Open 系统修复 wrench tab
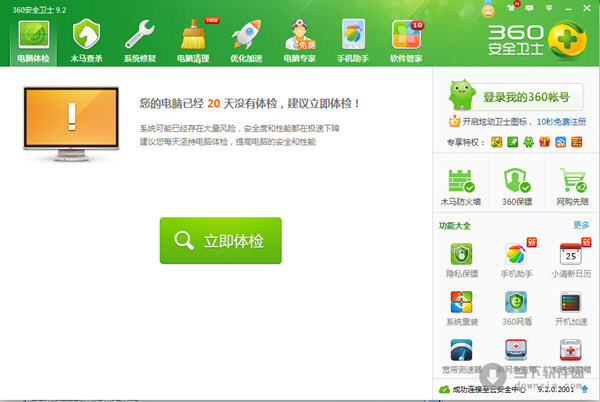Image resolution: width=600 pixels, height=402 pixels. point(140,41)
